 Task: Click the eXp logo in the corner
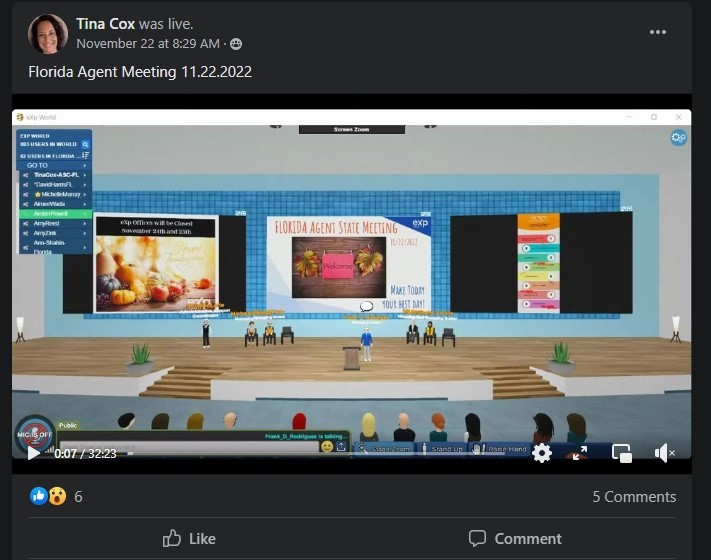[x=678, y=138]
